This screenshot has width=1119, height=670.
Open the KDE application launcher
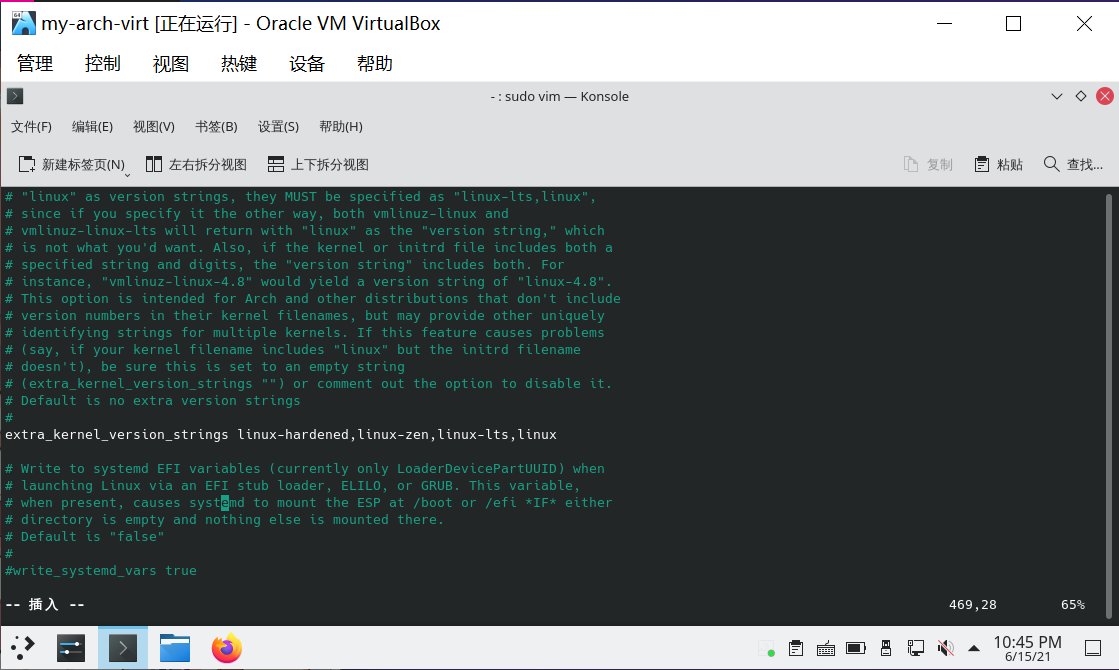[x=23, y=648]
